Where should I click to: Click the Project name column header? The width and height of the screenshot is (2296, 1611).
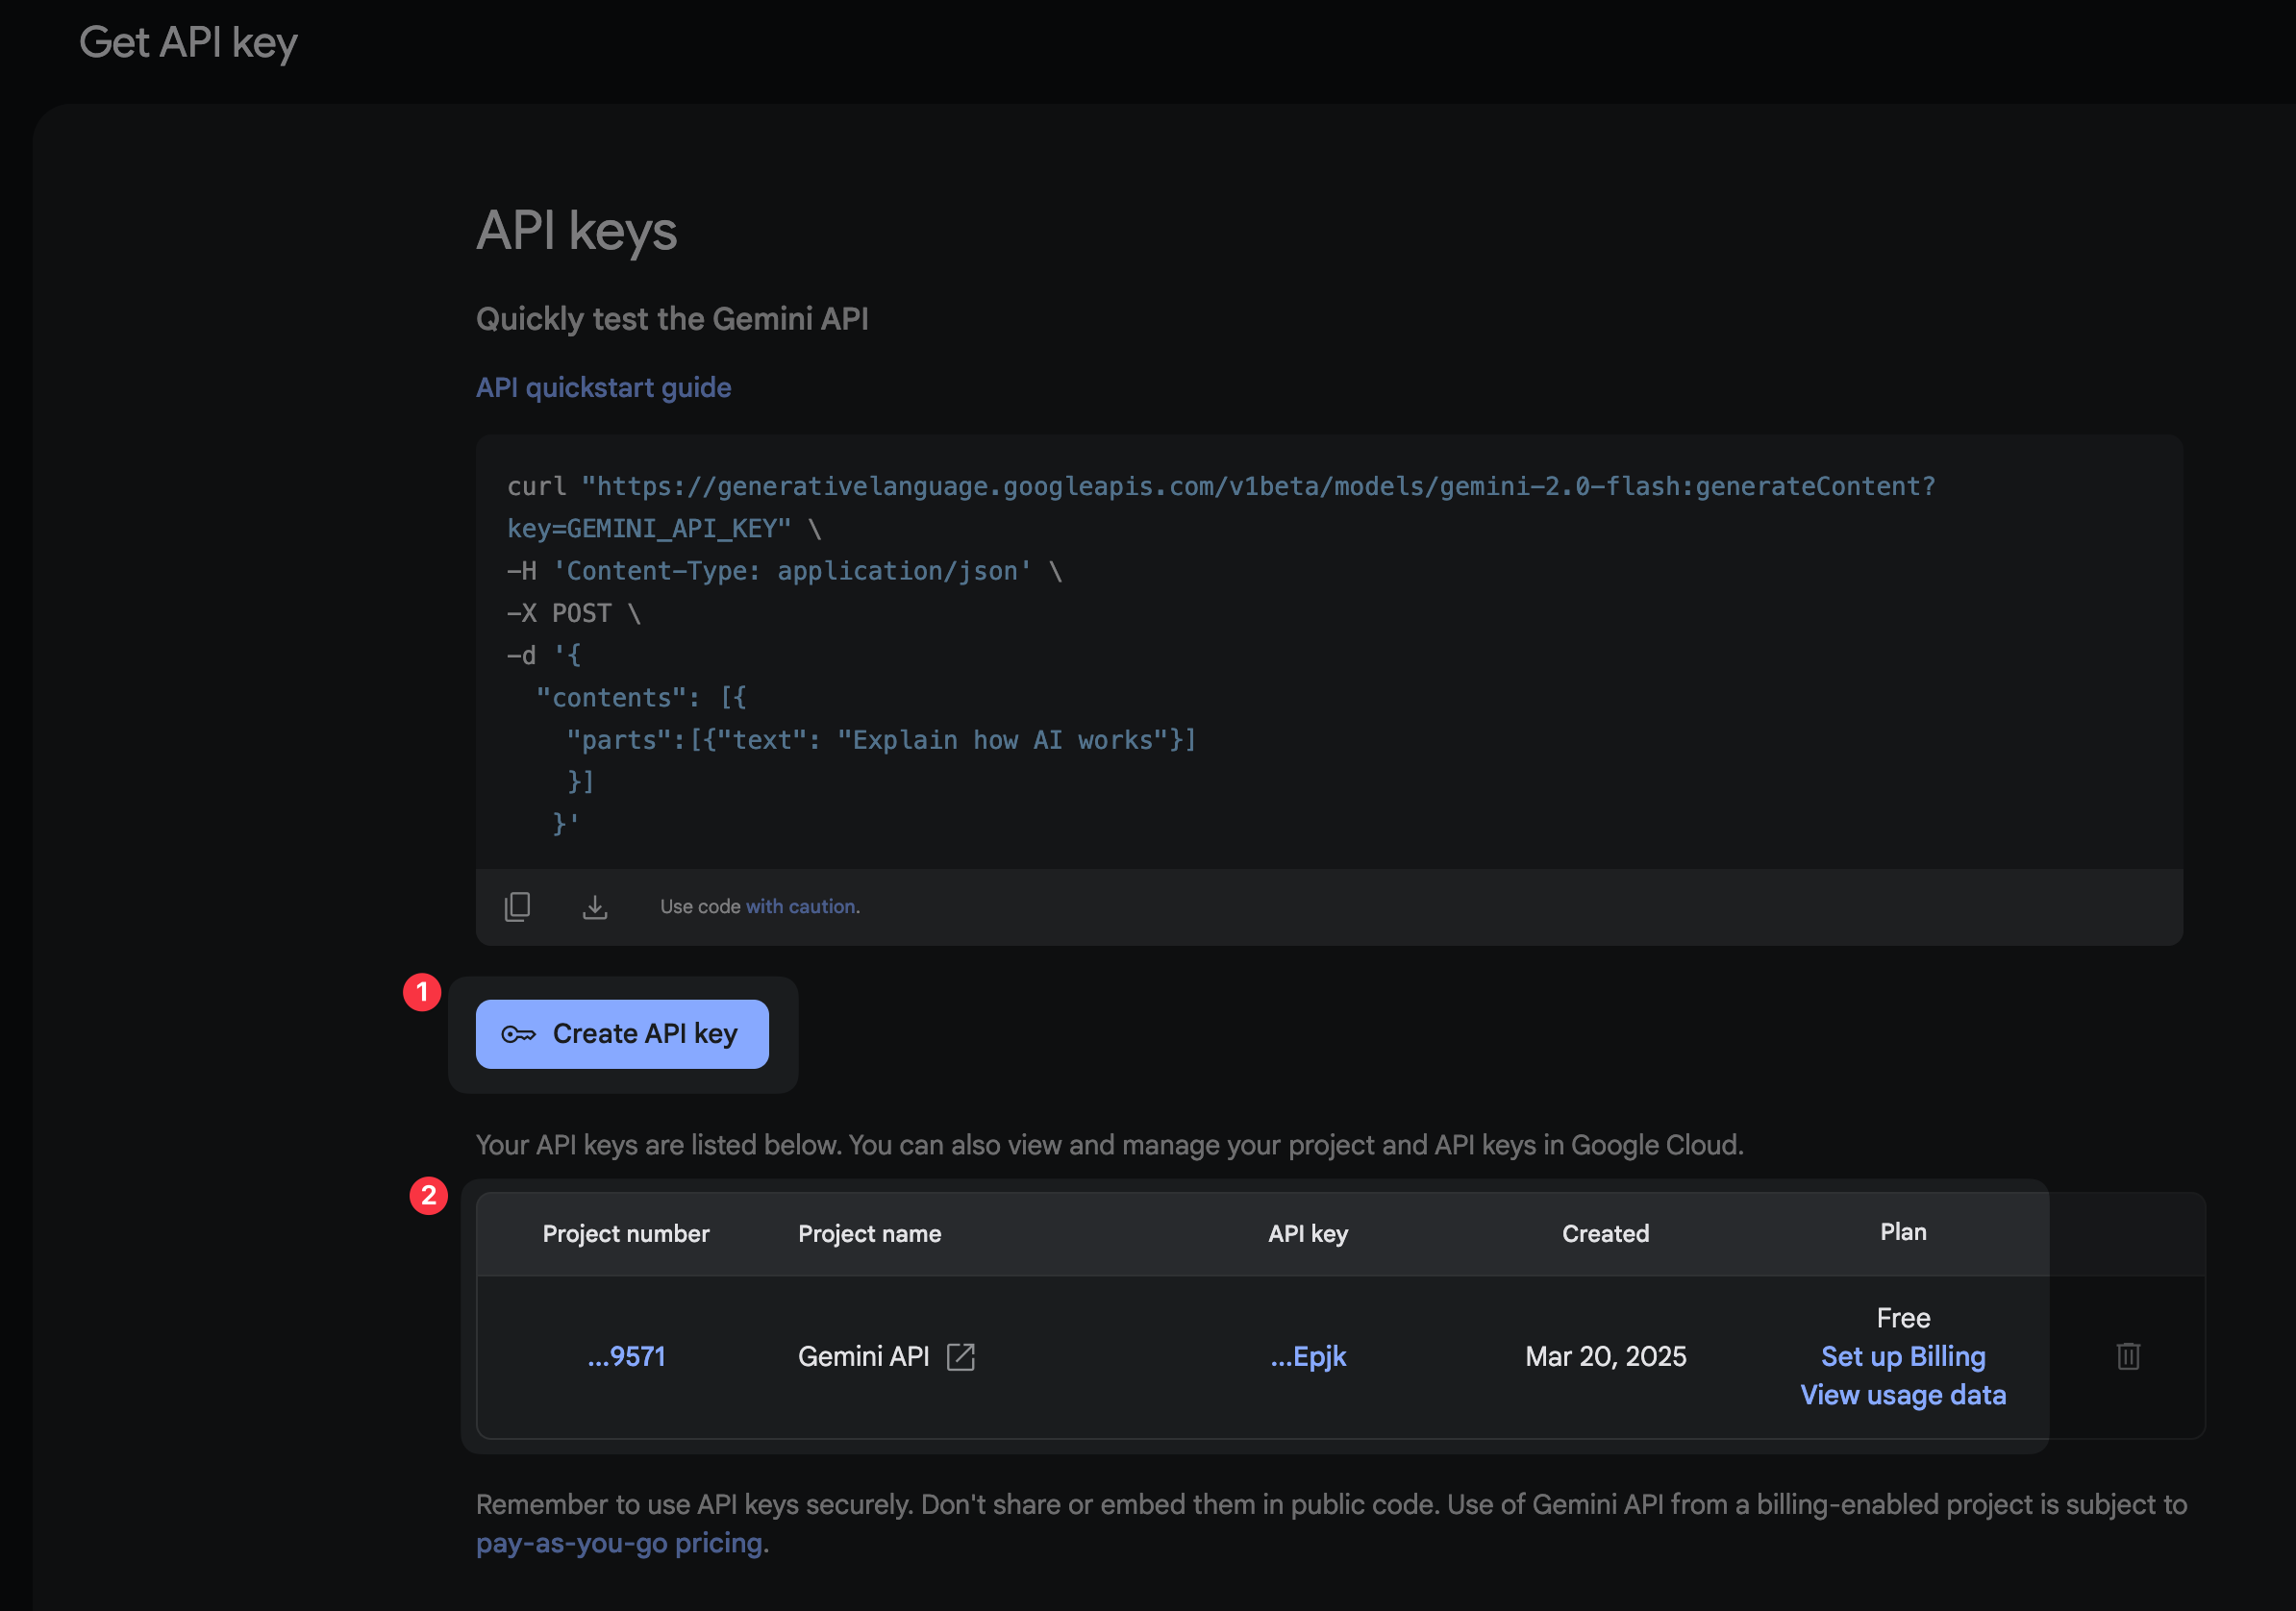pyautogui.click(x=869, y=1233)
